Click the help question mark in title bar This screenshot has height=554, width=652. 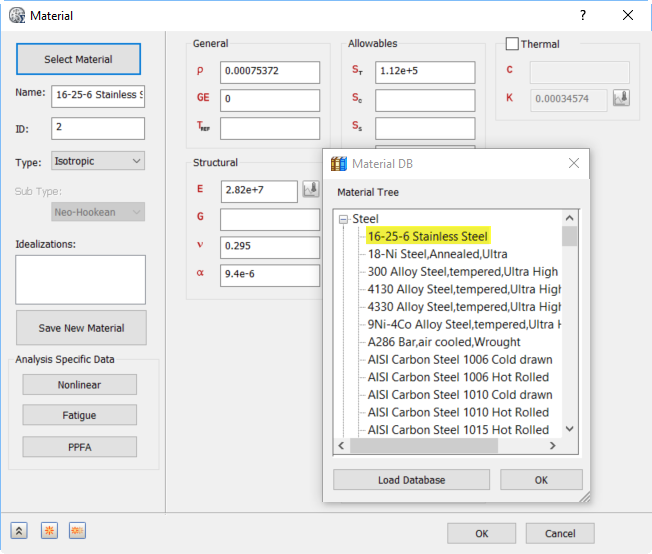click(x=583, y=15)
